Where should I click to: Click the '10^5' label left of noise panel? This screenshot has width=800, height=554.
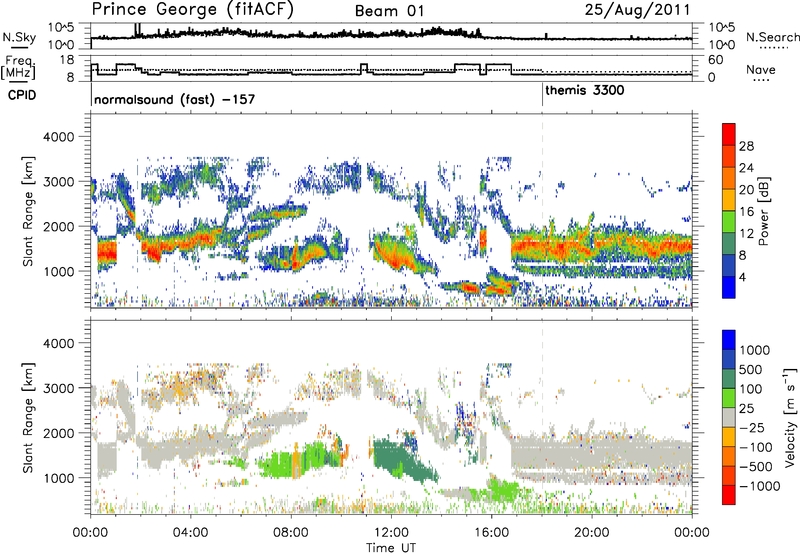click(61, 28)
